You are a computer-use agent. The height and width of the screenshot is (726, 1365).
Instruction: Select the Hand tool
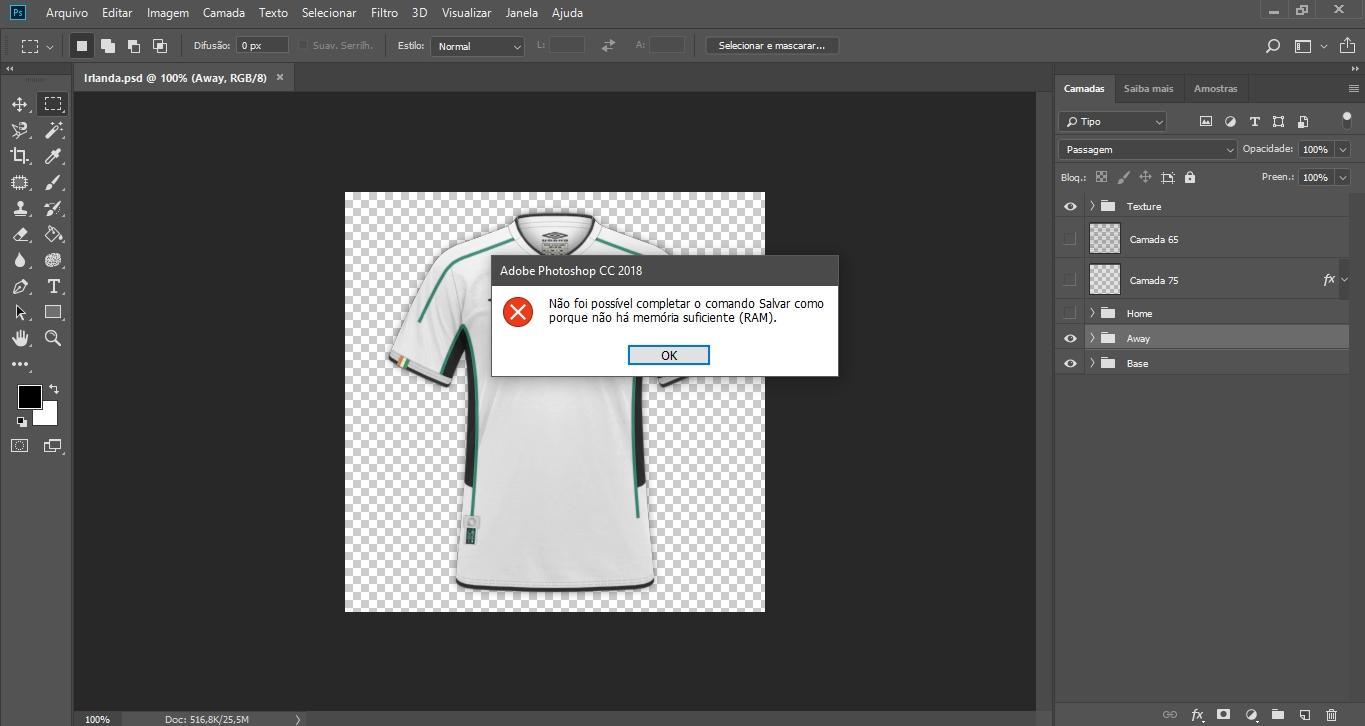pos(19,338)
